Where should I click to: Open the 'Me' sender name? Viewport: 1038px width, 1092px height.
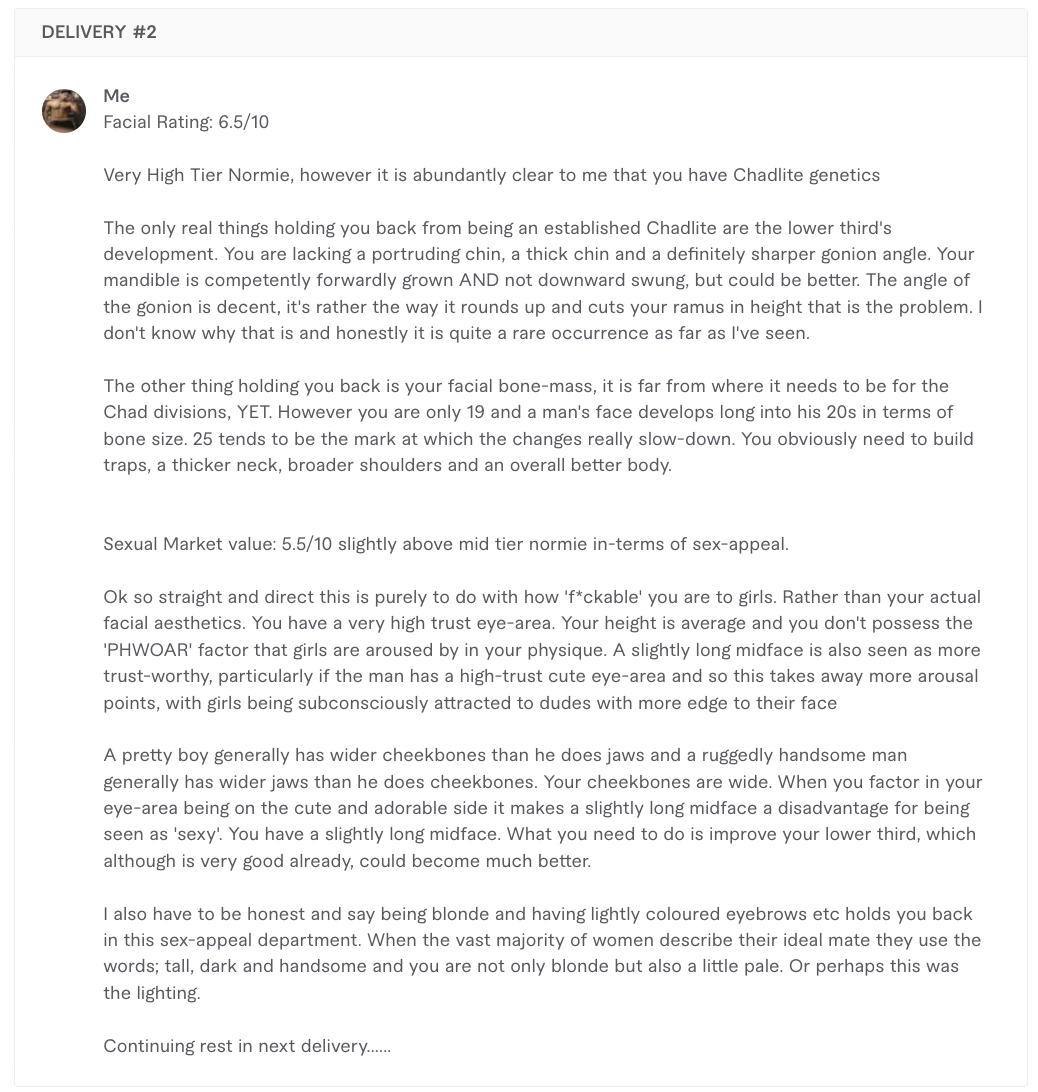116,95
